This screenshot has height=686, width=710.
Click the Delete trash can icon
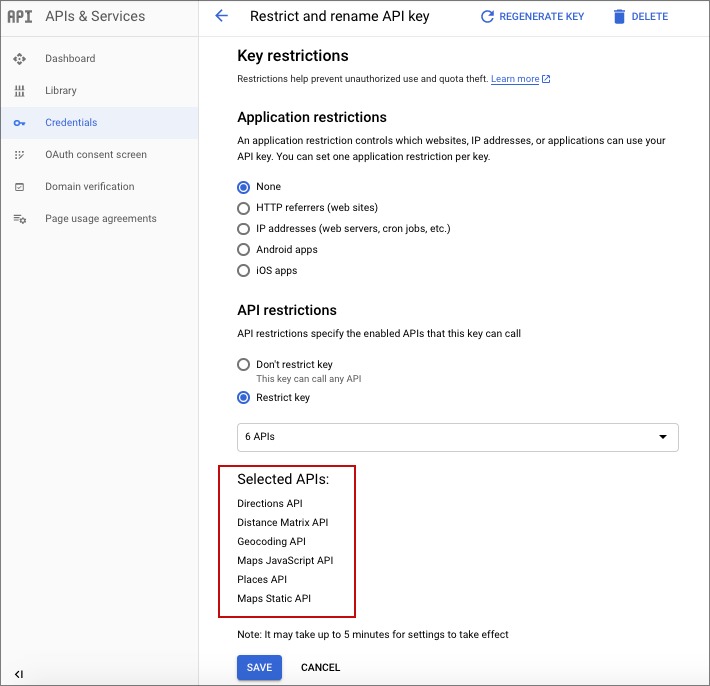pyautogui.click(x=619, y=16)
